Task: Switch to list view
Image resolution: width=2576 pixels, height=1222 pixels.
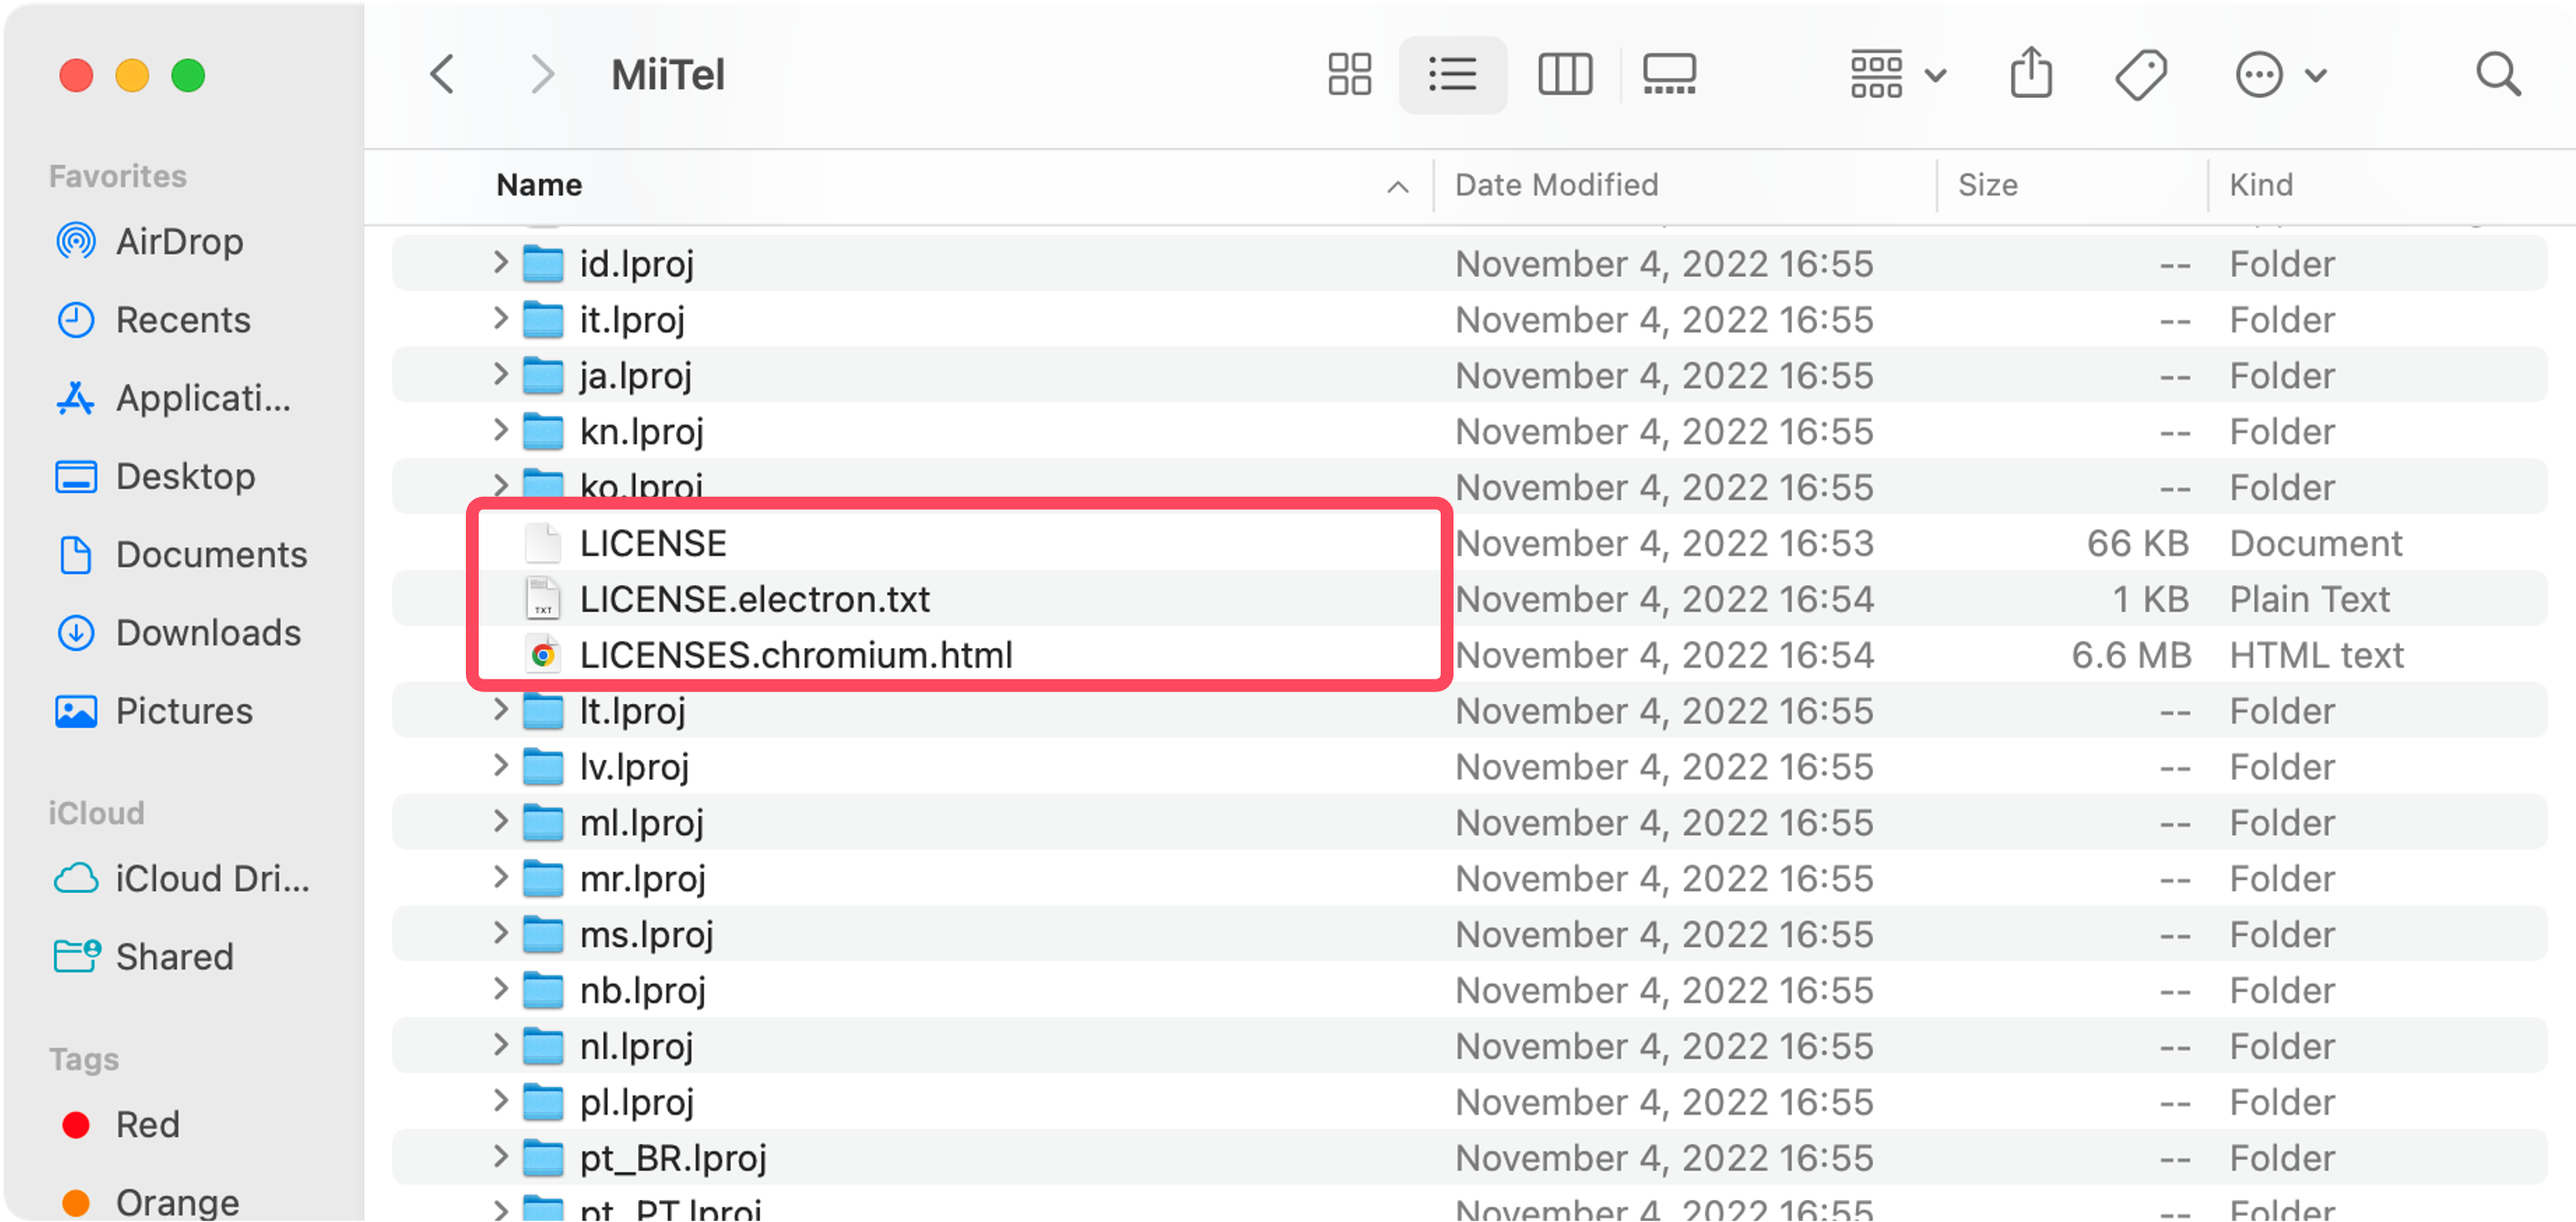Action: 1452,75
